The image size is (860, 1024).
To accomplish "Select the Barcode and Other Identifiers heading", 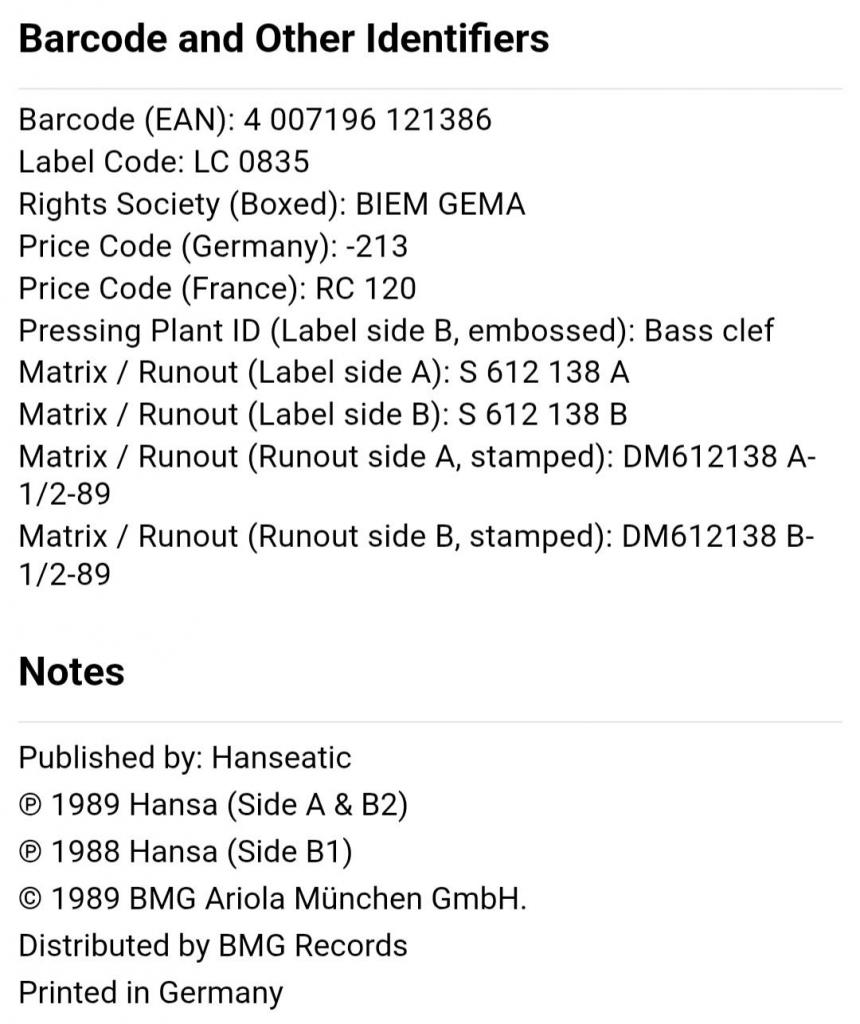I will tap(284, 39).
